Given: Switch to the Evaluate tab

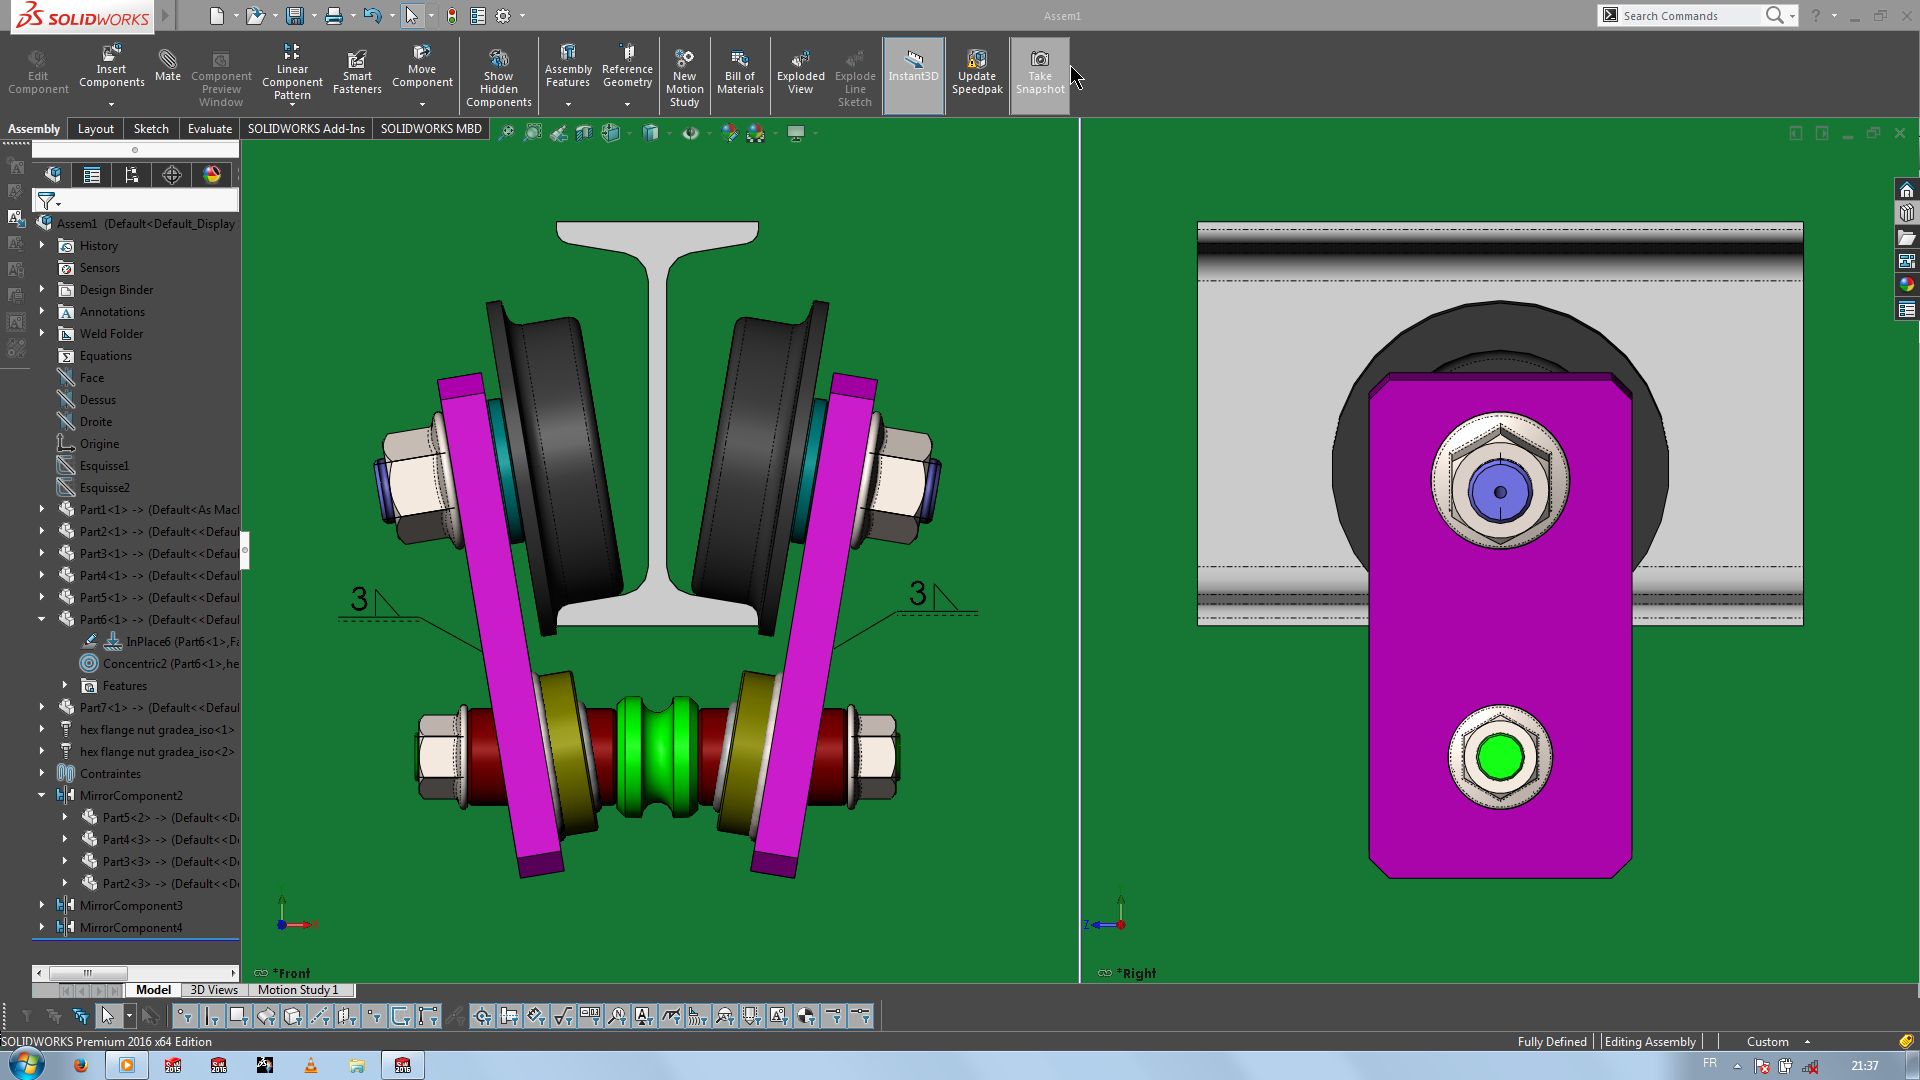Looking at the screenshot, I should [x=209, y=129].
